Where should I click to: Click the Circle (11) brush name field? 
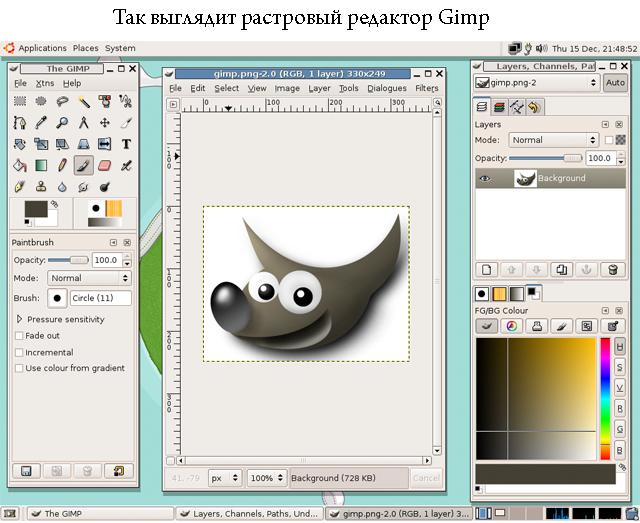pyautogui.click(x=101, y=298)
